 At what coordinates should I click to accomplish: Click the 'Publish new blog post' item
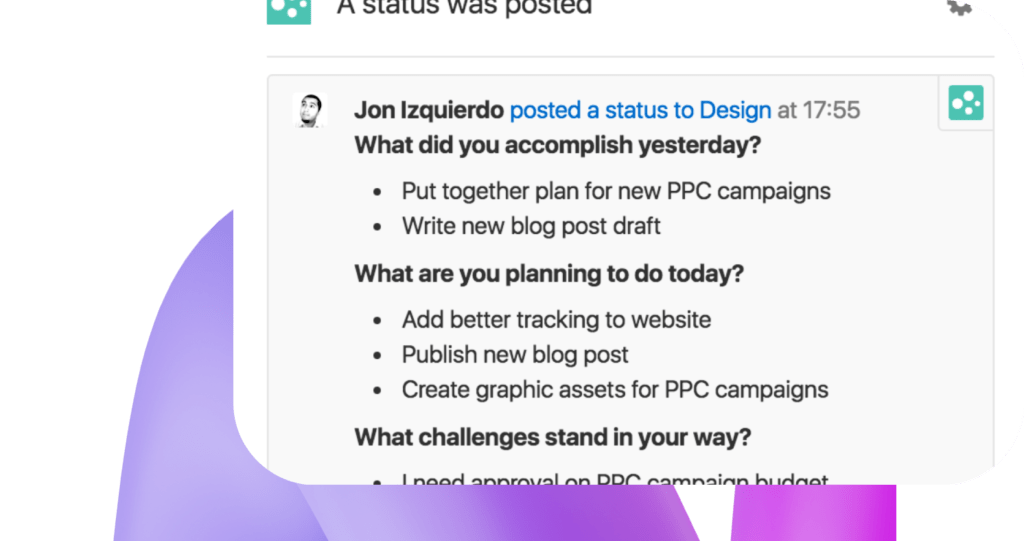515,354
